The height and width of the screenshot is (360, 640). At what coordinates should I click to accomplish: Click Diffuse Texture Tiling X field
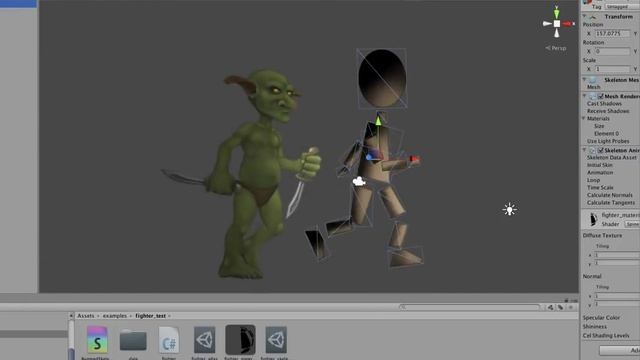pos(617,255)
